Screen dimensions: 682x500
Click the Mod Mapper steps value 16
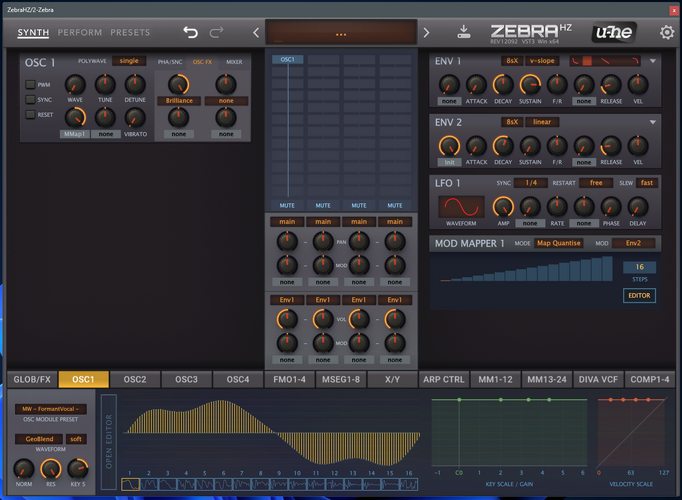[x=639, y=267]
